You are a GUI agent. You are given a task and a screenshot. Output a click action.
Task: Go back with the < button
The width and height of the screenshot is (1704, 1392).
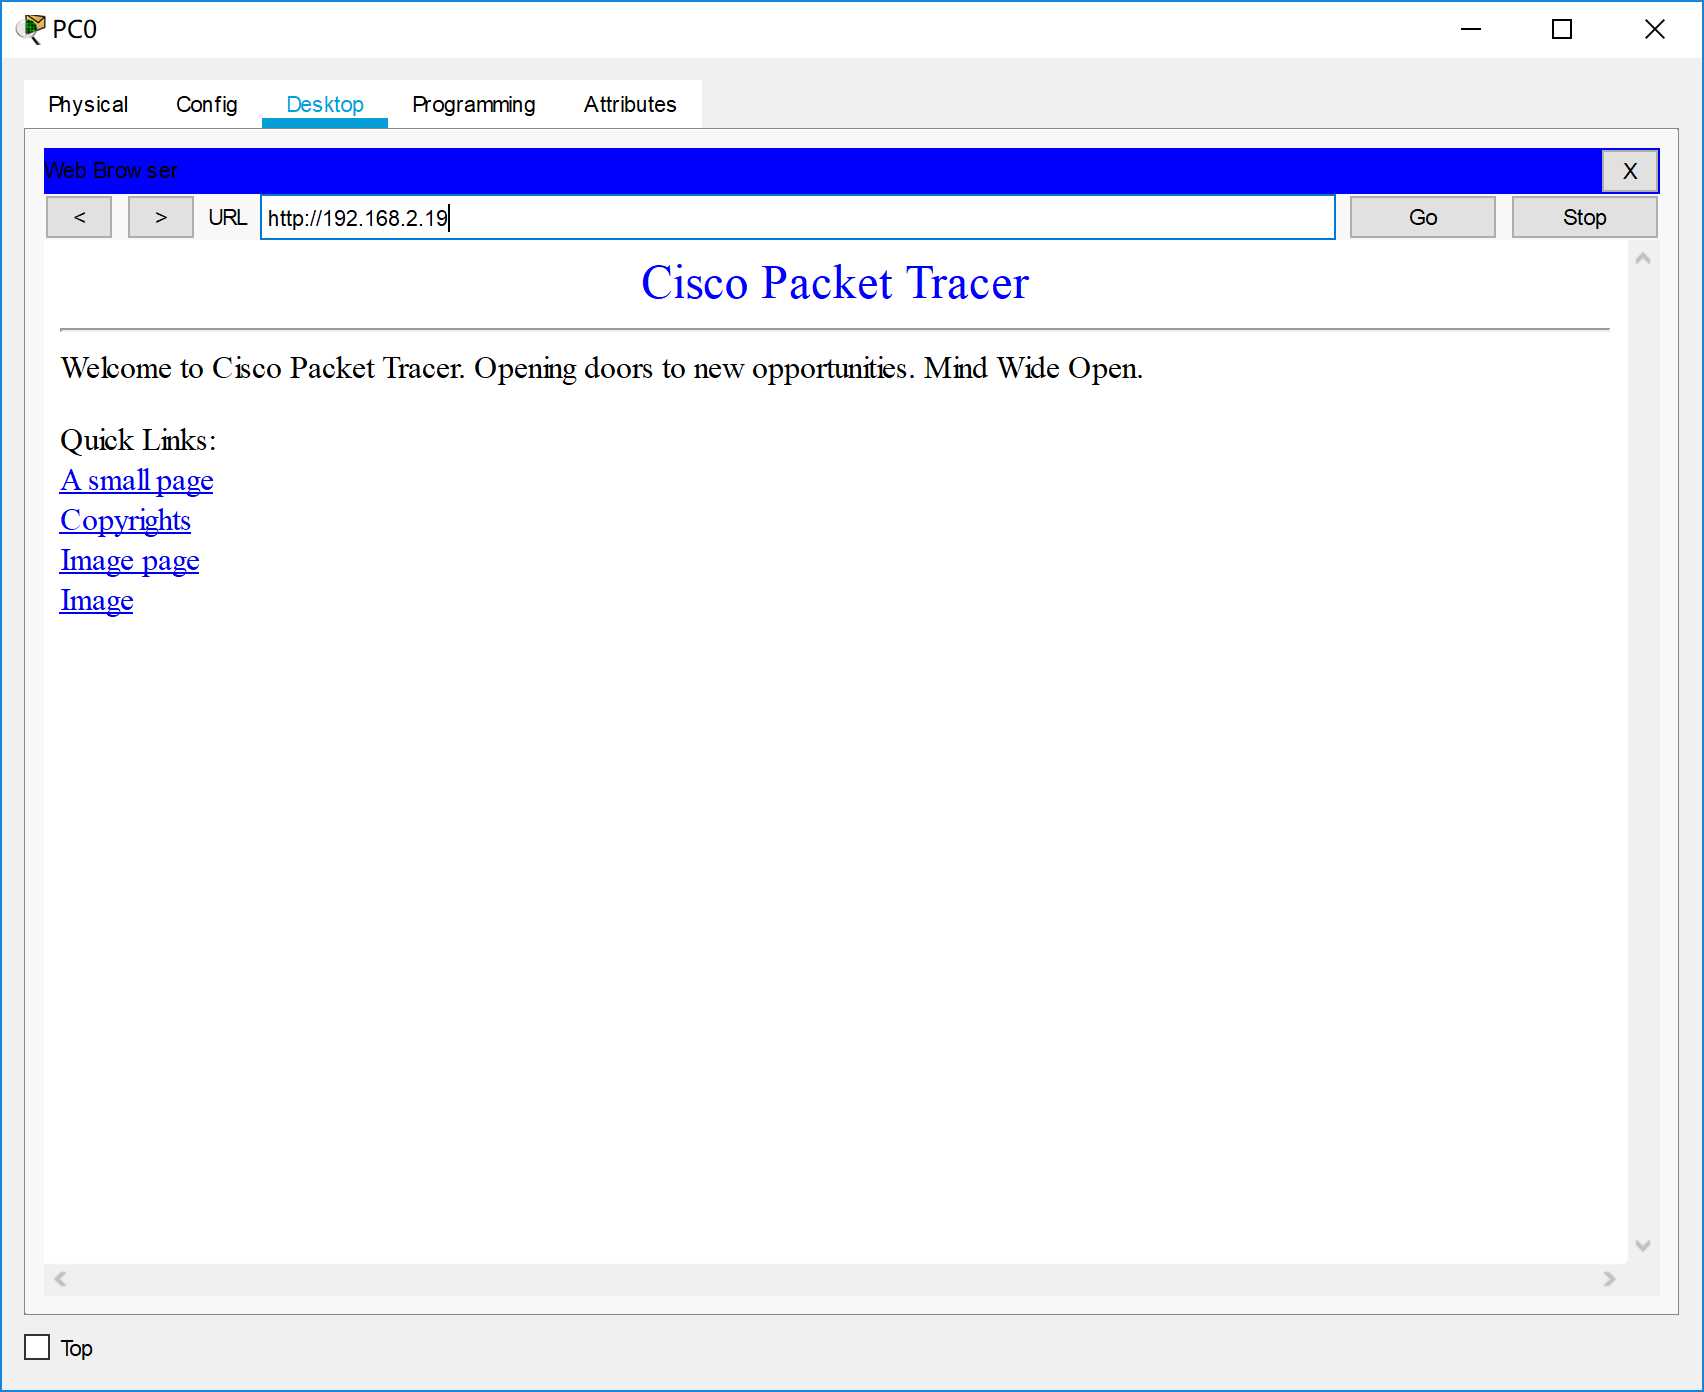point(79,217)
